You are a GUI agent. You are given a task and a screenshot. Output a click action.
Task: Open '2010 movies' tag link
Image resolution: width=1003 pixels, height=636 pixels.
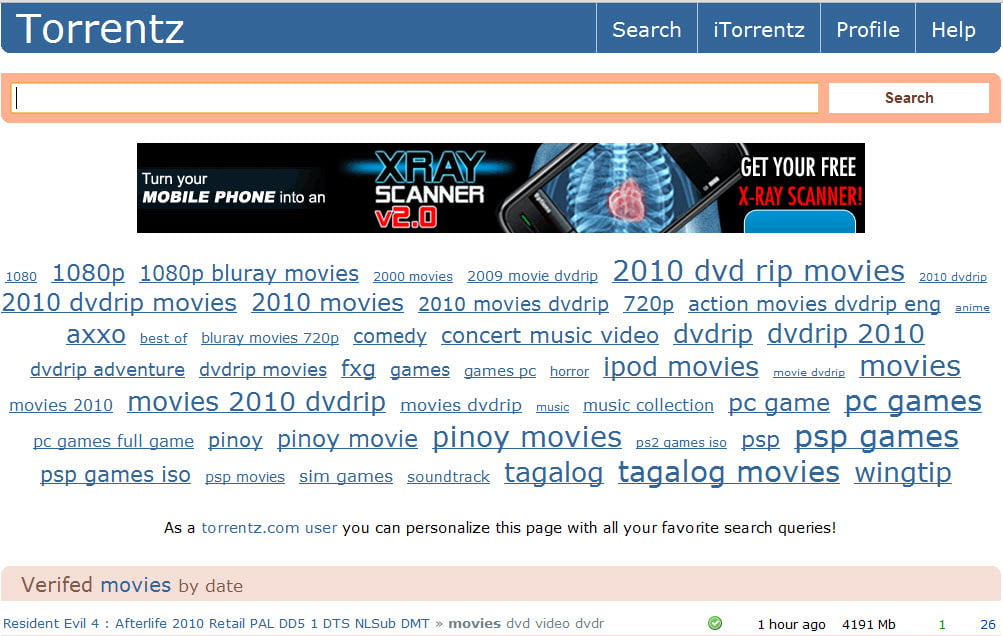pos(327,303)
